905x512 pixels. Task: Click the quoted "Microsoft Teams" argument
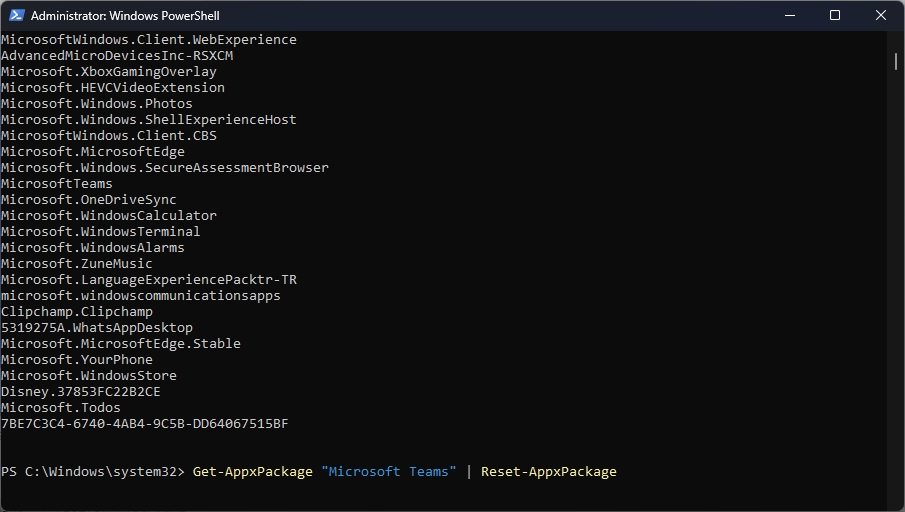[389, 472]
